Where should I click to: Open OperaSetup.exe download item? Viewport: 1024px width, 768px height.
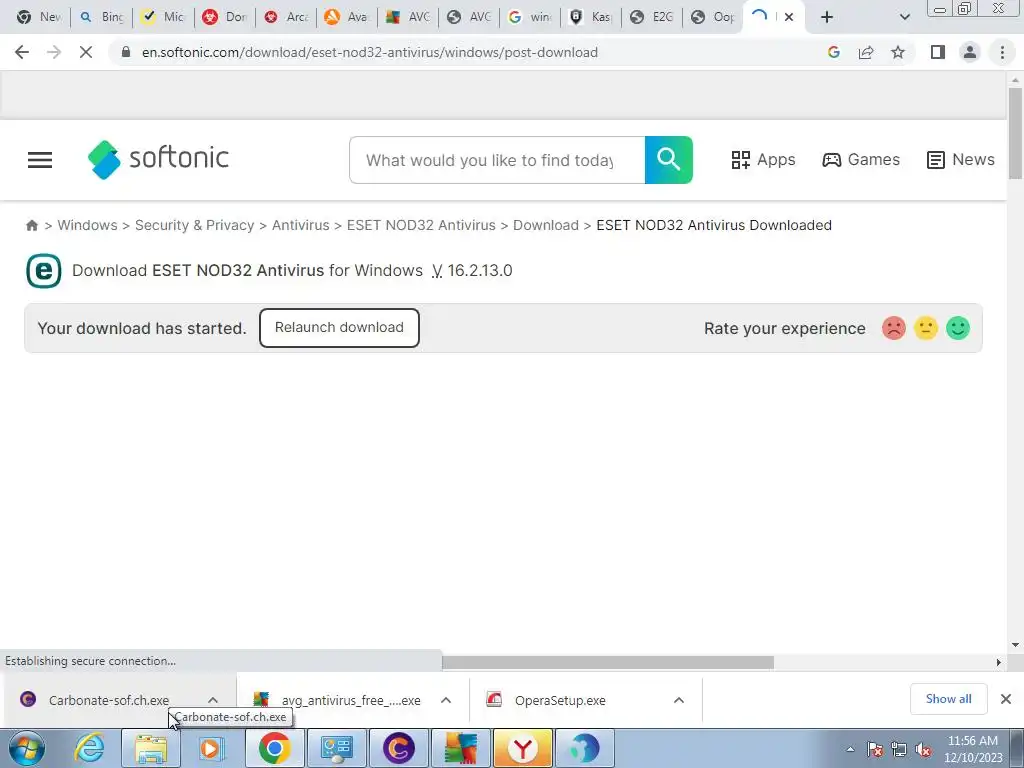562,700
